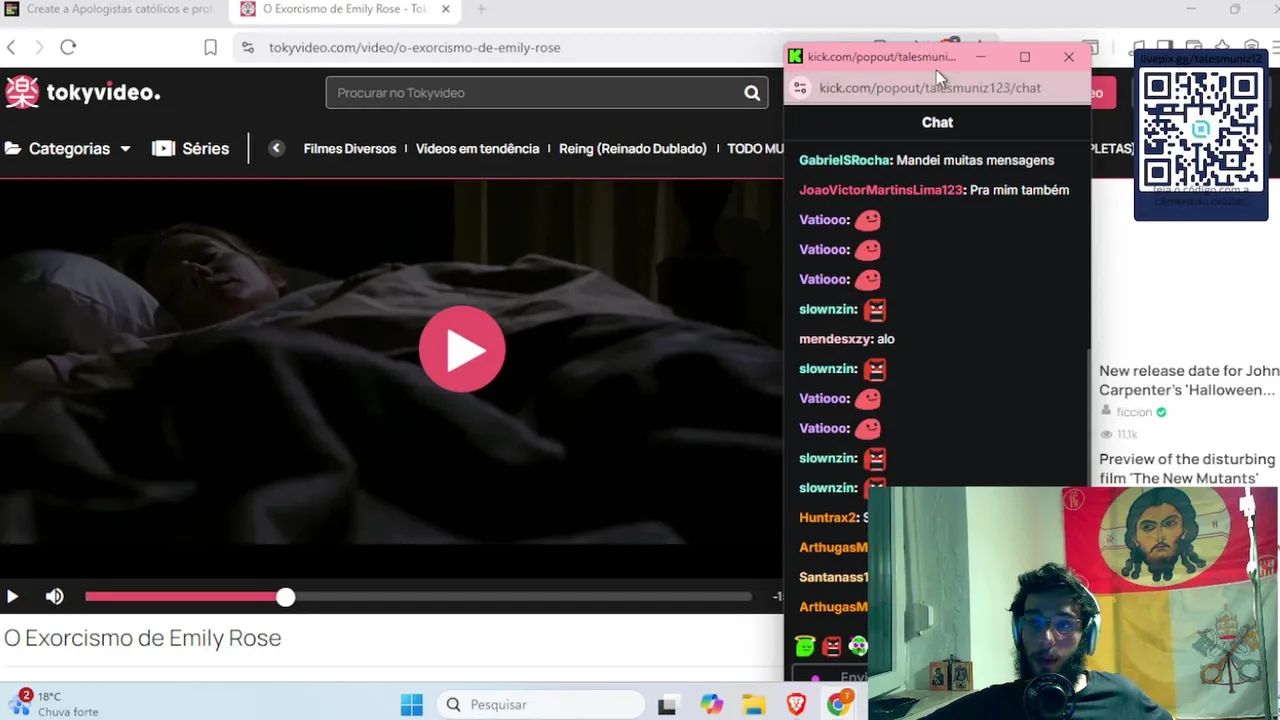
Task: Open Chrome from the taskbar
Action: click(x=838, y=705)
